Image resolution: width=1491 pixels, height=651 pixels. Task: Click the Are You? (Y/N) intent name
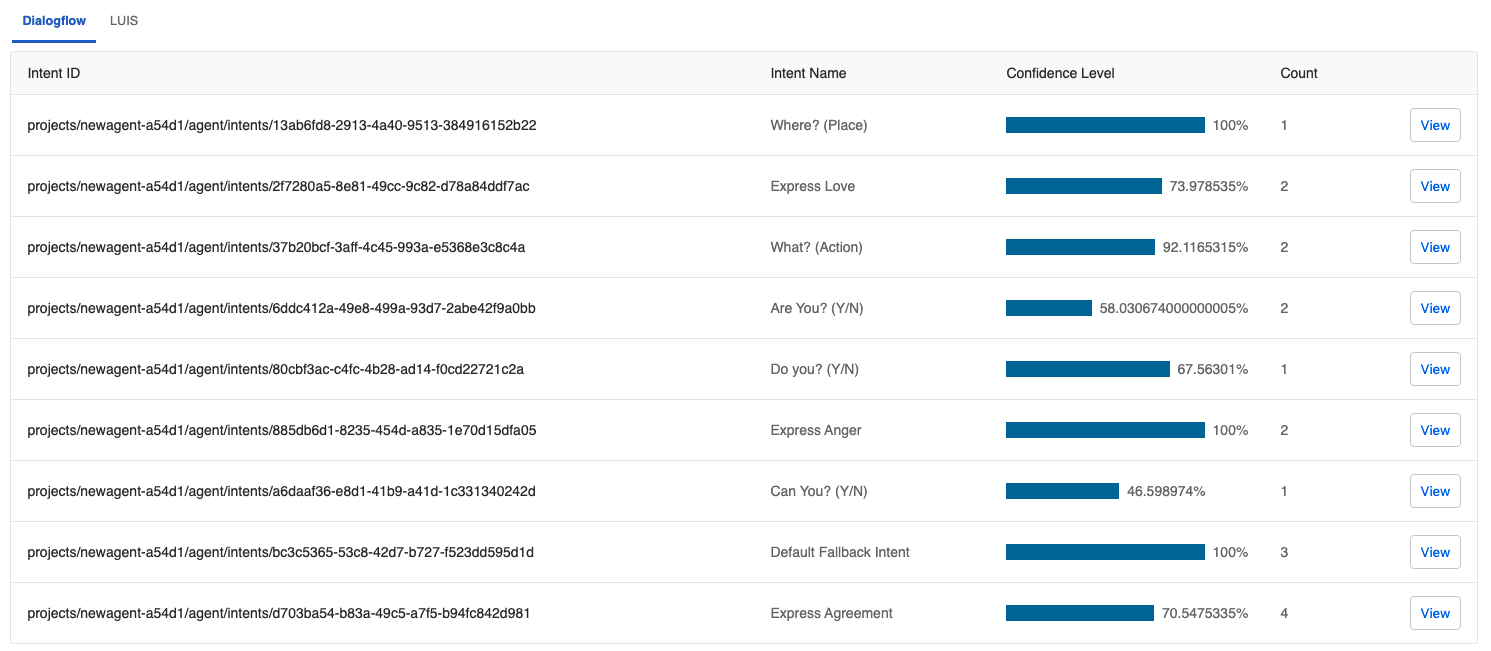tap(817, 308)
